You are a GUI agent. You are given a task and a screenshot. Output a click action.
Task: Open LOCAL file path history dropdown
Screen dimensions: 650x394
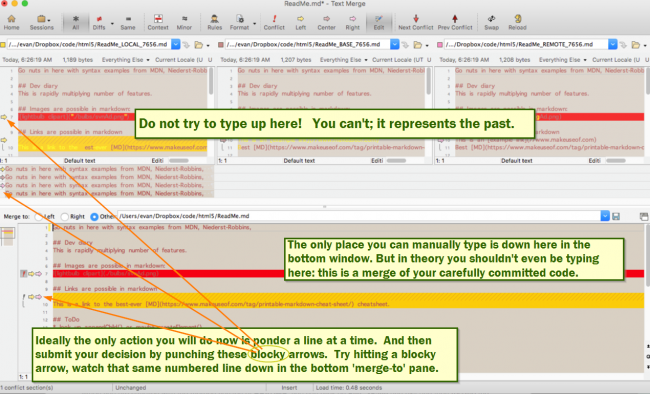(x=176, y=44)
